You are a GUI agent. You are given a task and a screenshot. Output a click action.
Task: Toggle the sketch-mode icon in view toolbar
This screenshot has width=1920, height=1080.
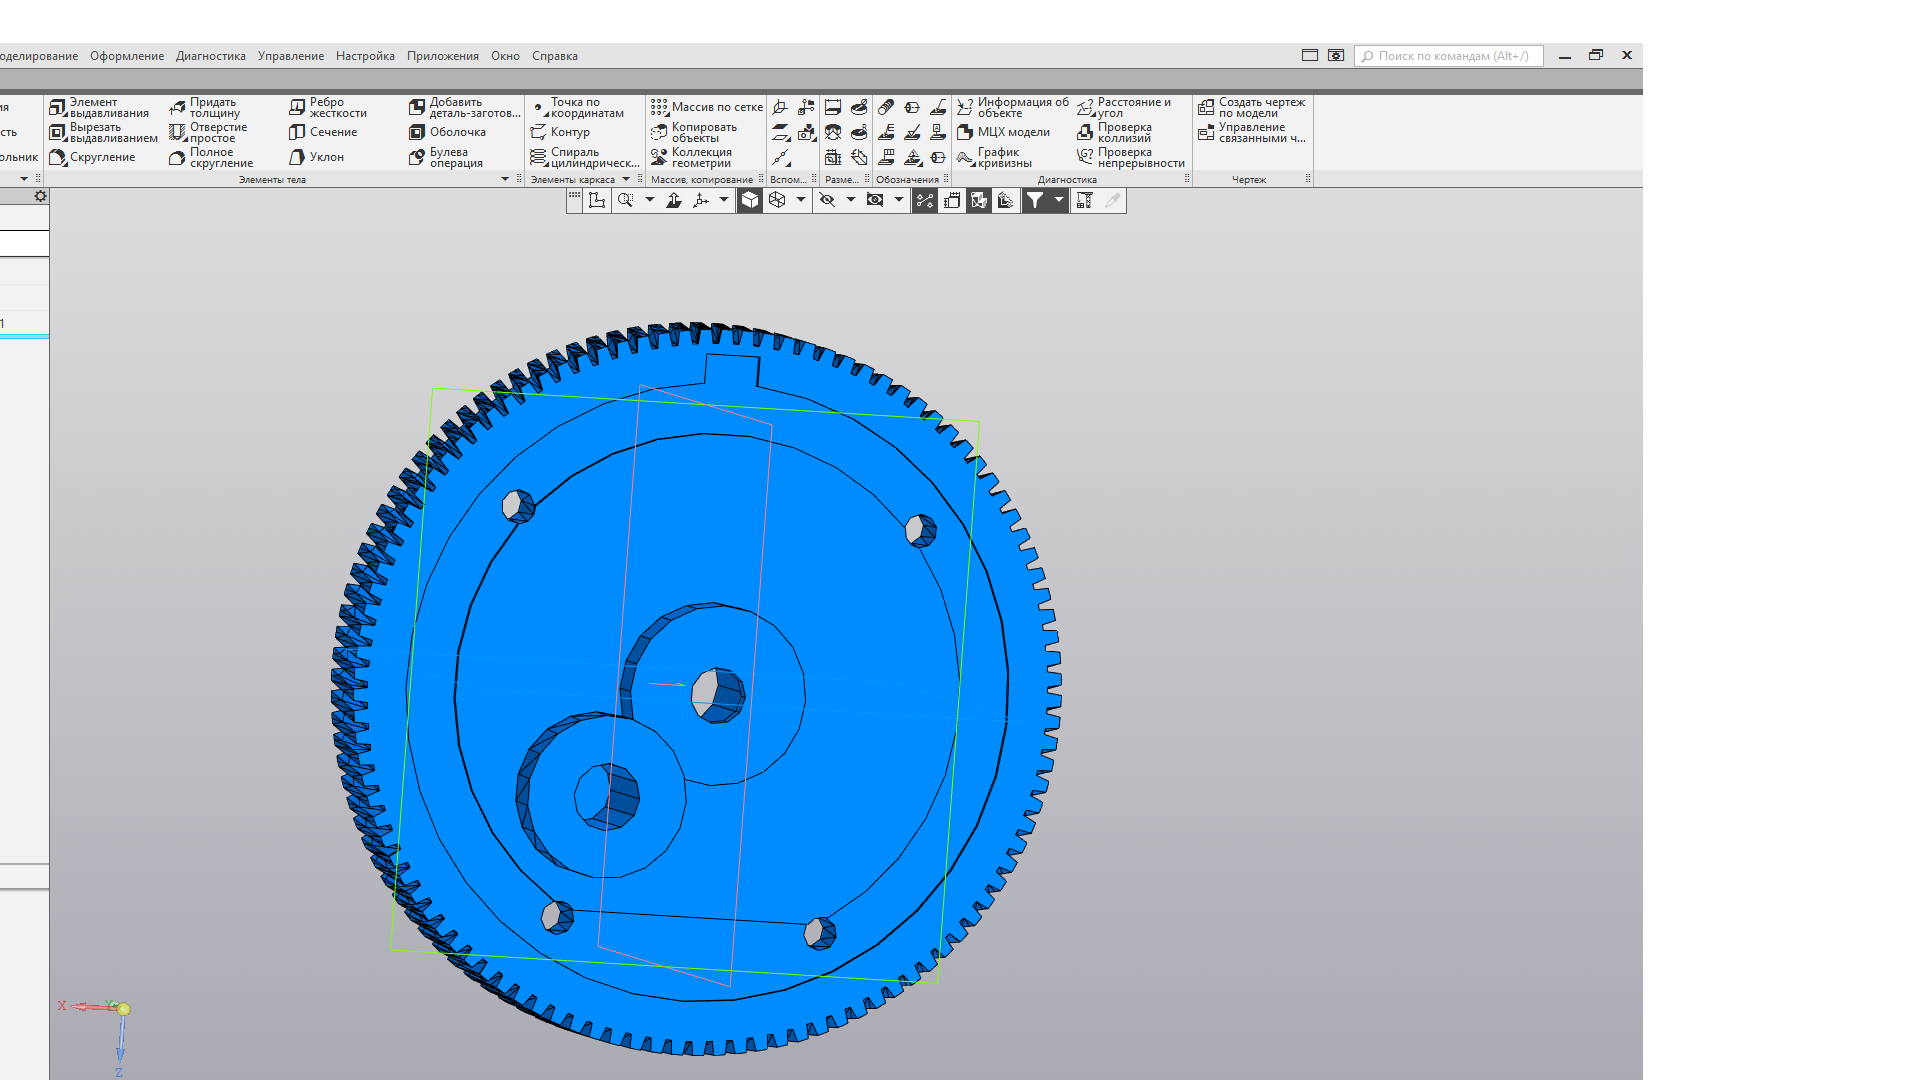597,200
